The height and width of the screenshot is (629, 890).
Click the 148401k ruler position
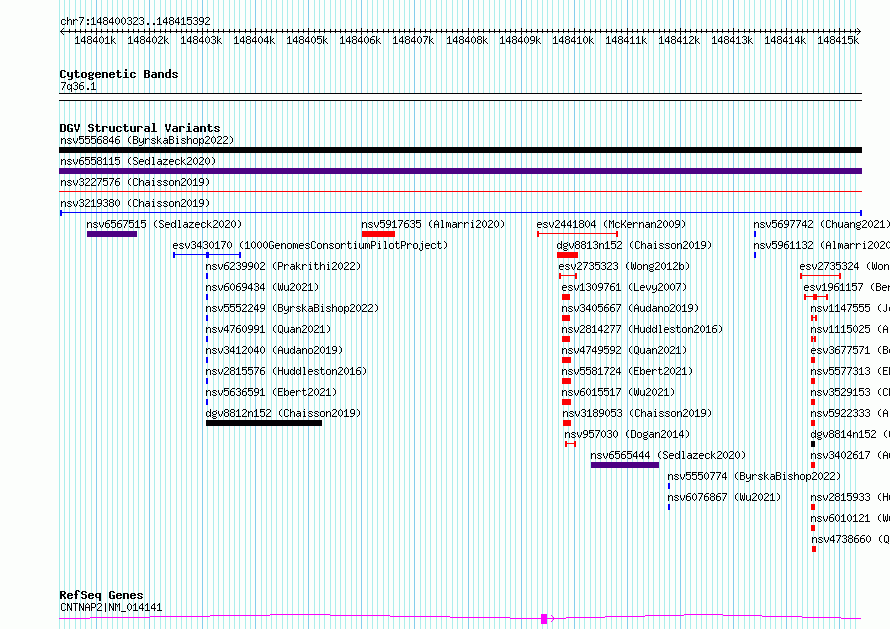(95, 40)
